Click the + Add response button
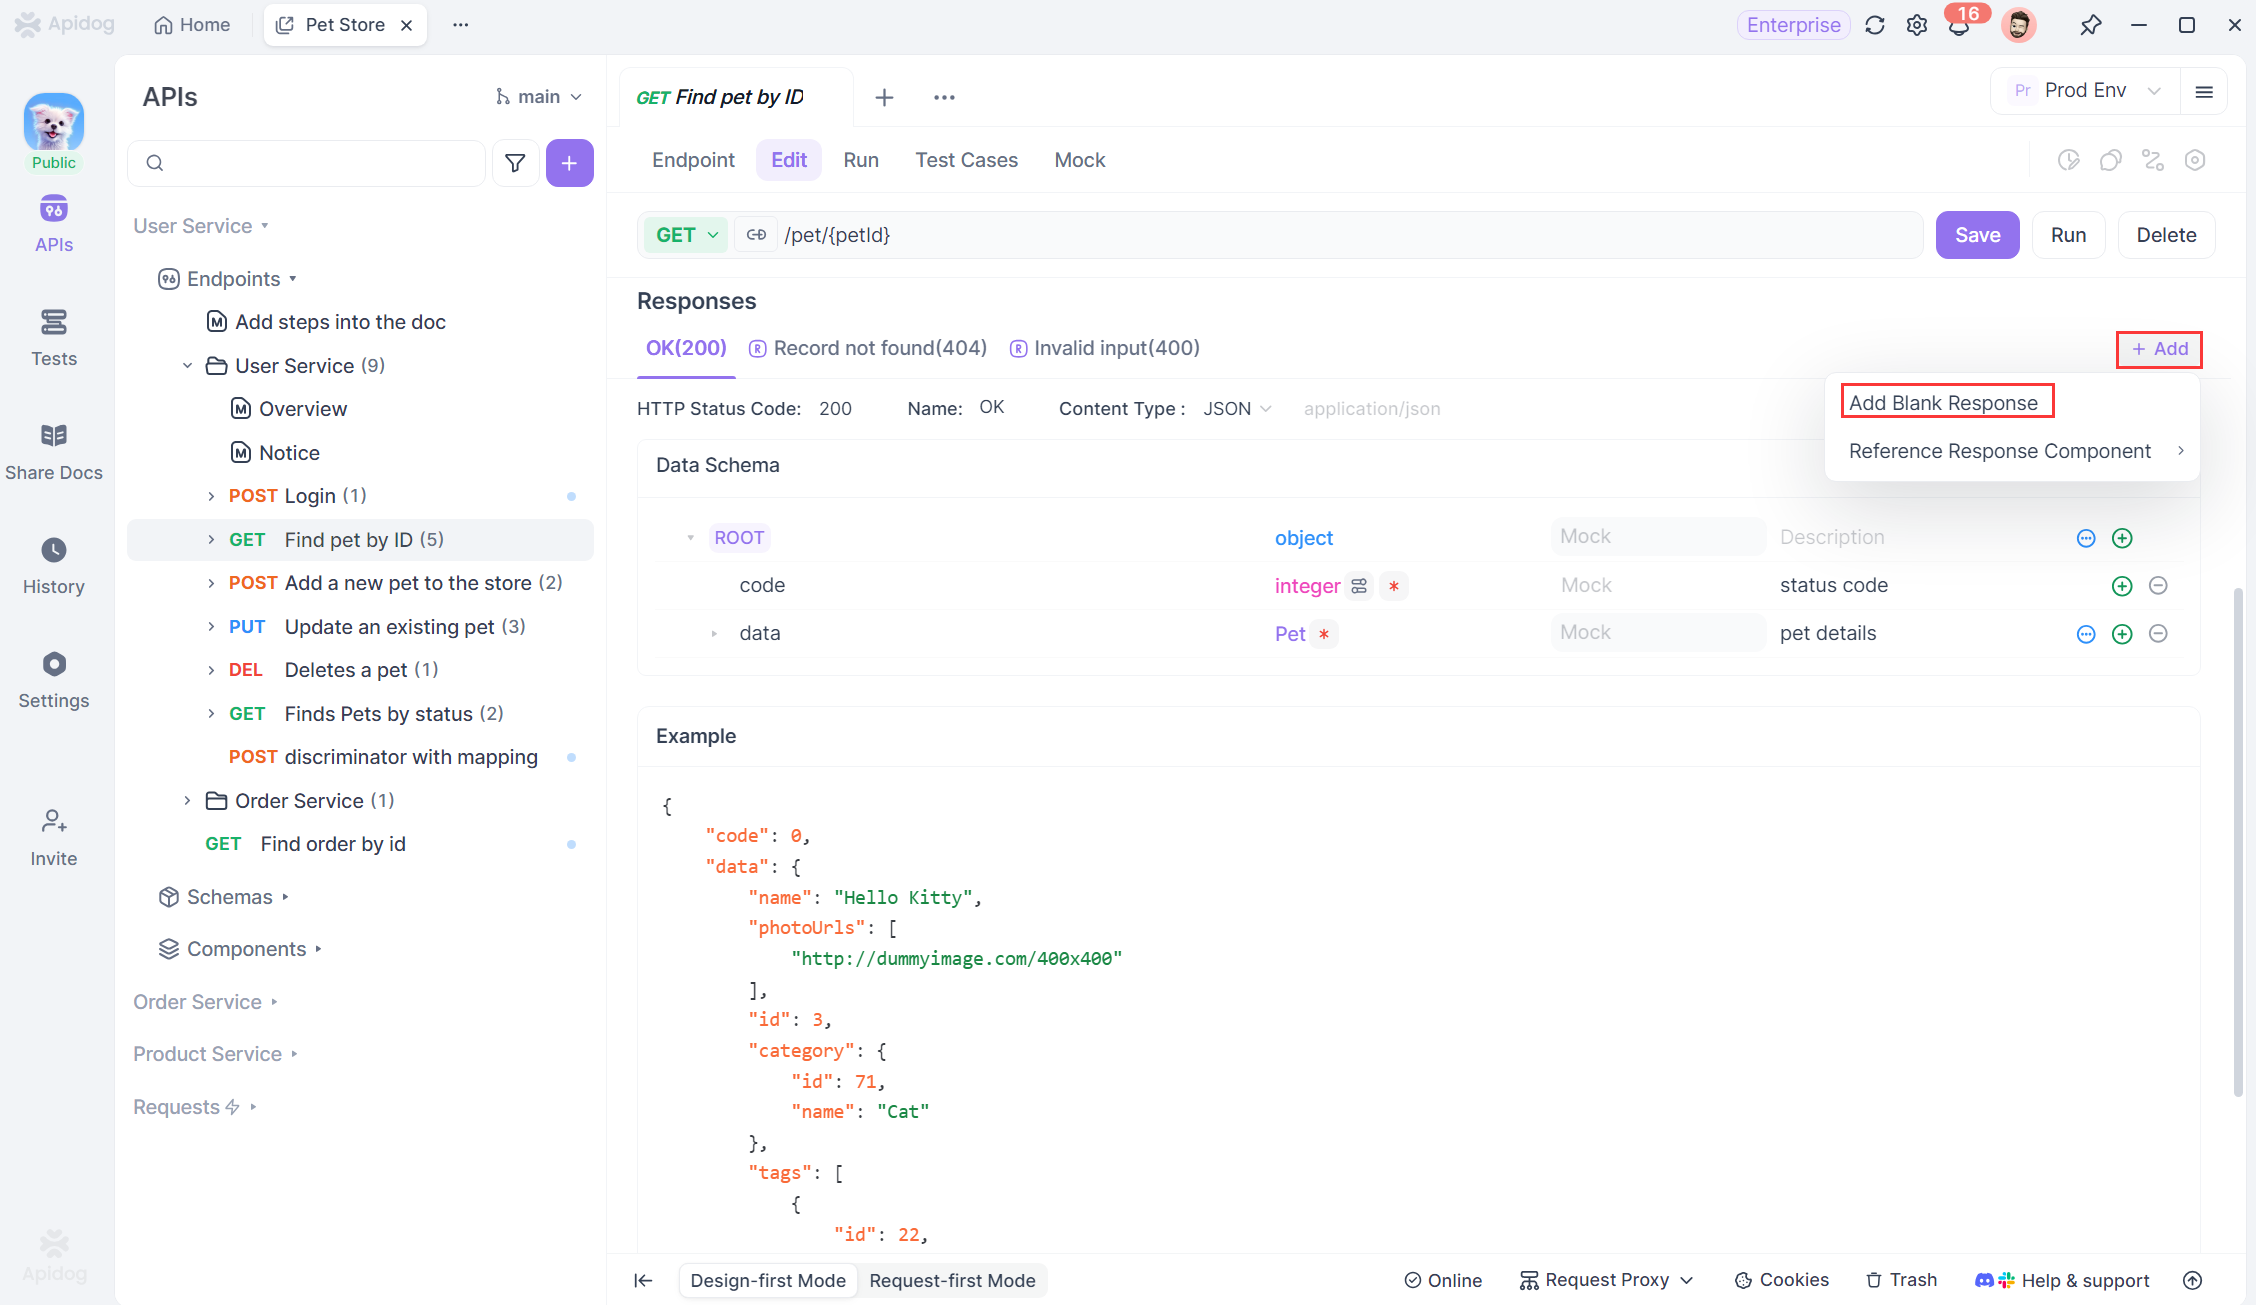This screenshot has width=2256, height=1305. click(2160, 349)
